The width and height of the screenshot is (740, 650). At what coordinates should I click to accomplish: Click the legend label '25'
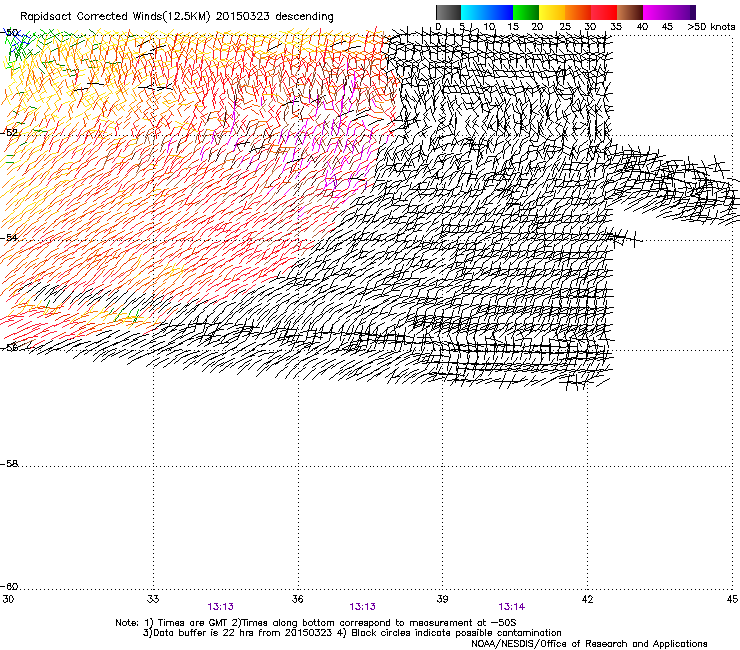point(565,27)
